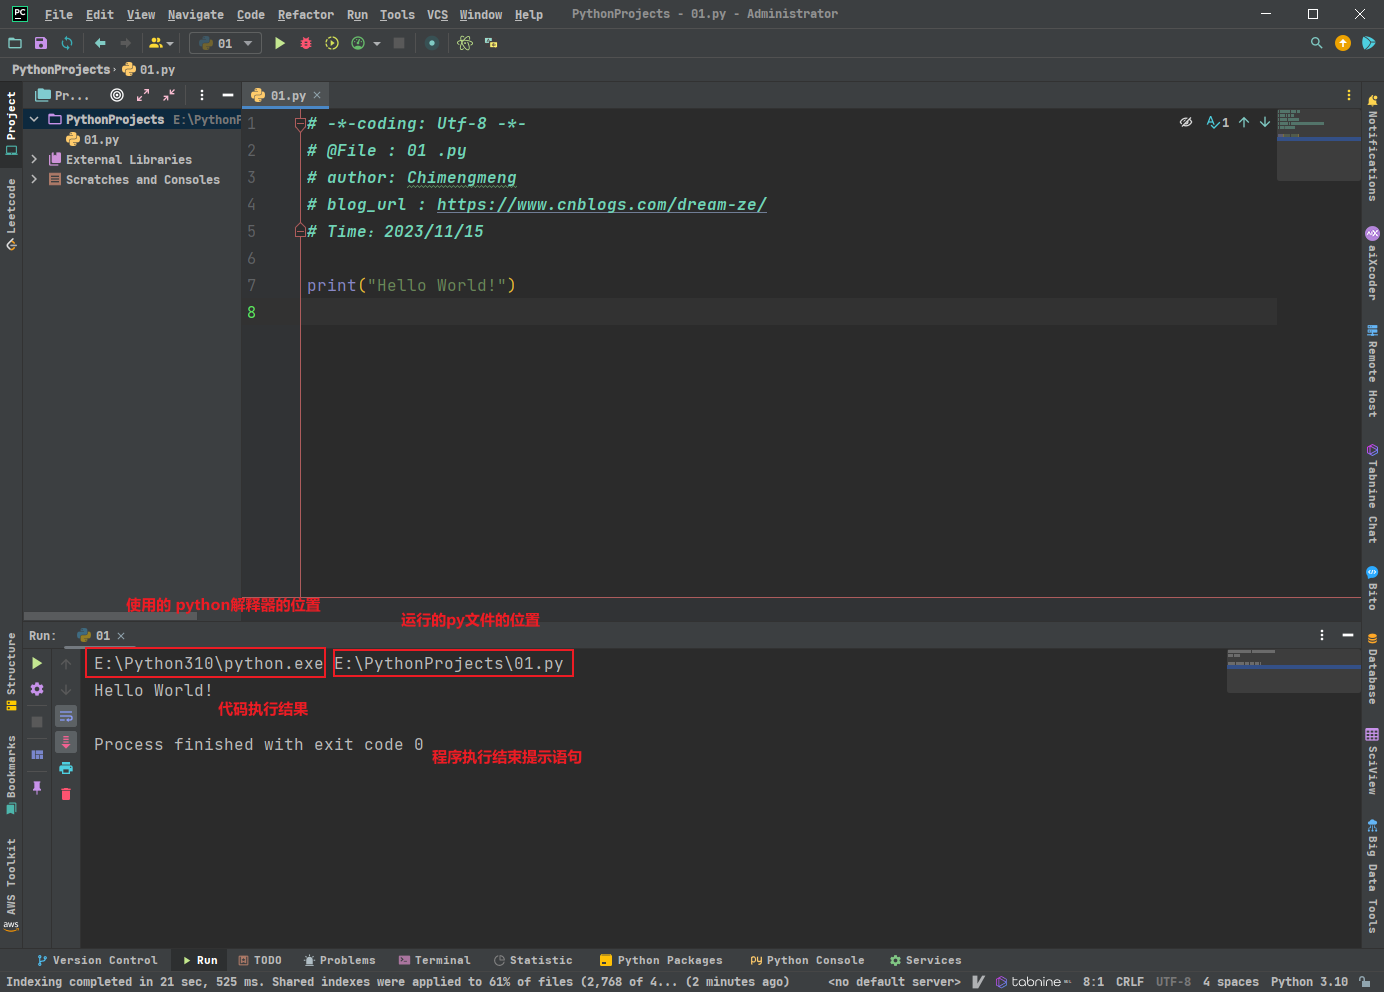The height and width of the screenshot is (992, 1384).
Task: Close the '01' Run tab
Action: pos(121,636)
